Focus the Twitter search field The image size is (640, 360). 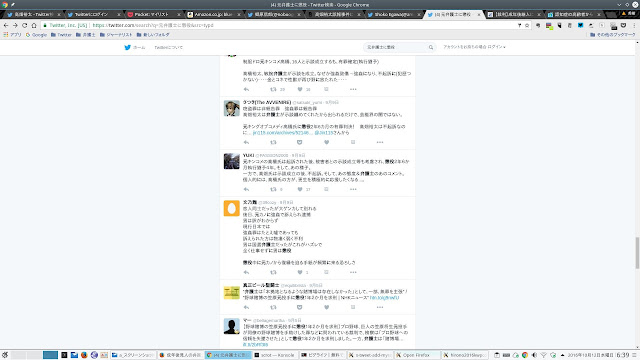pyautogui.click(x=395, y=47)
